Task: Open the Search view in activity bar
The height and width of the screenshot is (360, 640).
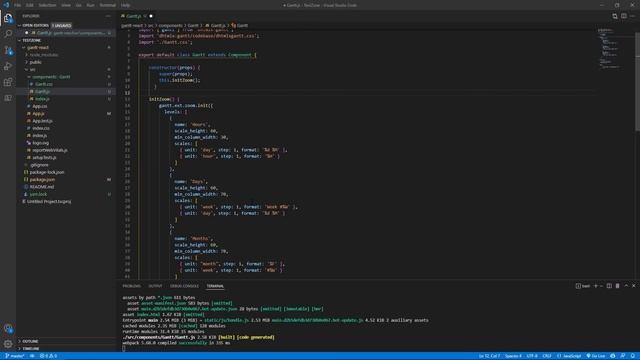Action: click(x=8, y=34)
